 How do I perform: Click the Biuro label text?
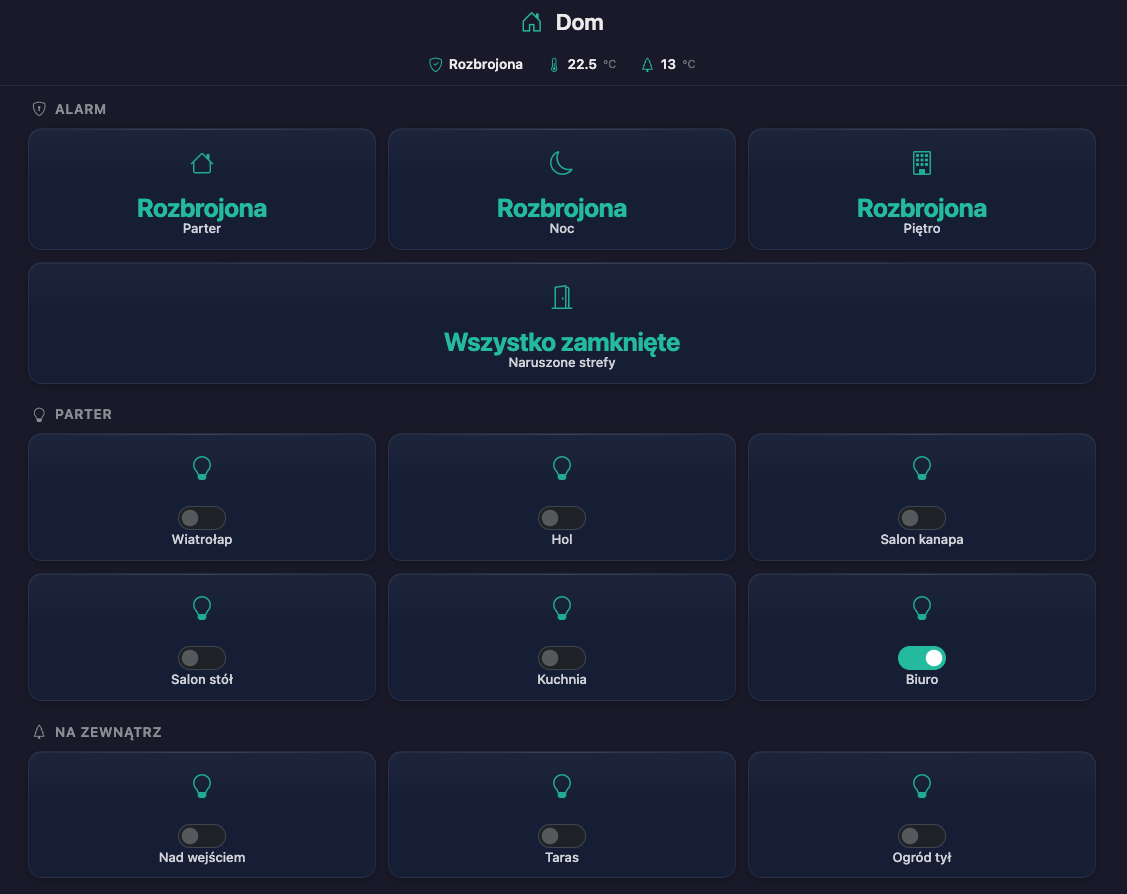921,680
